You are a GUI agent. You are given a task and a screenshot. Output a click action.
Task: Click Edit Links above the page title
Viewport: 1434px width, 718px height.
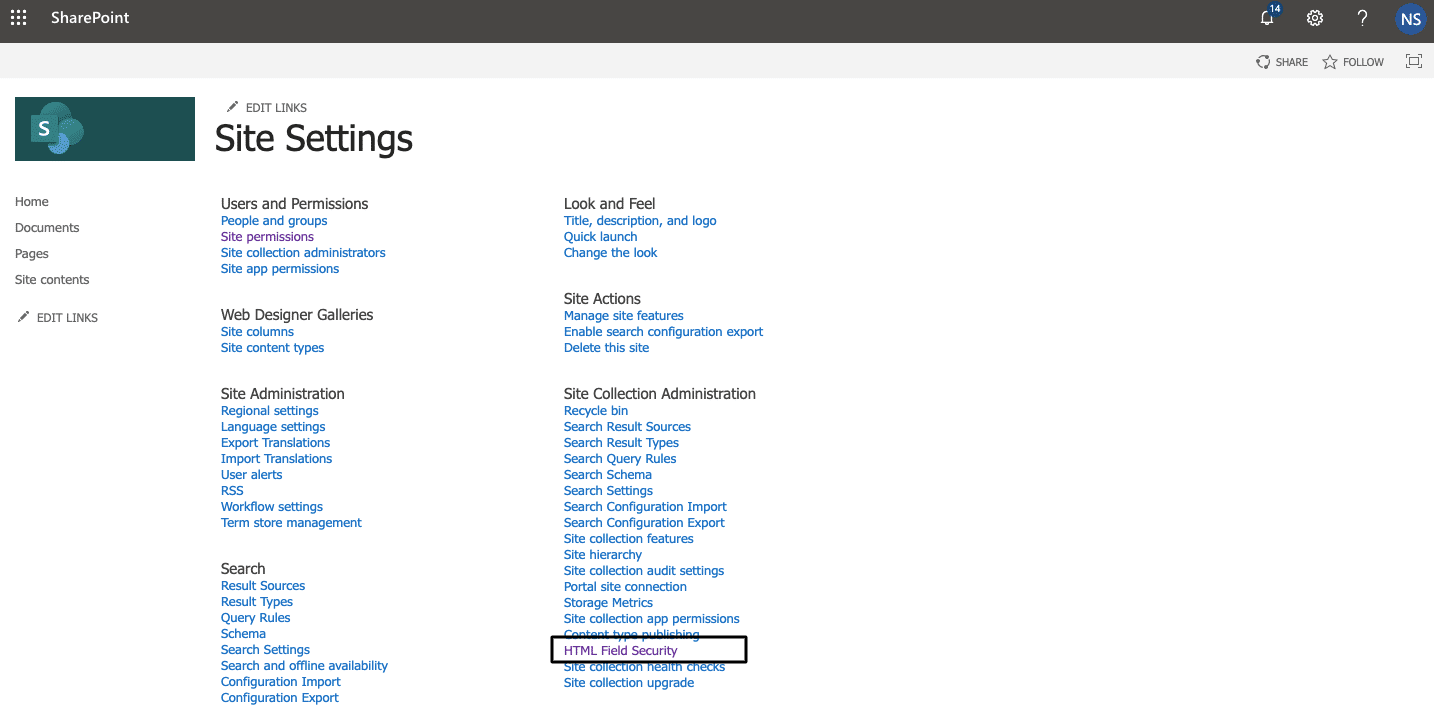coord(267,107)
